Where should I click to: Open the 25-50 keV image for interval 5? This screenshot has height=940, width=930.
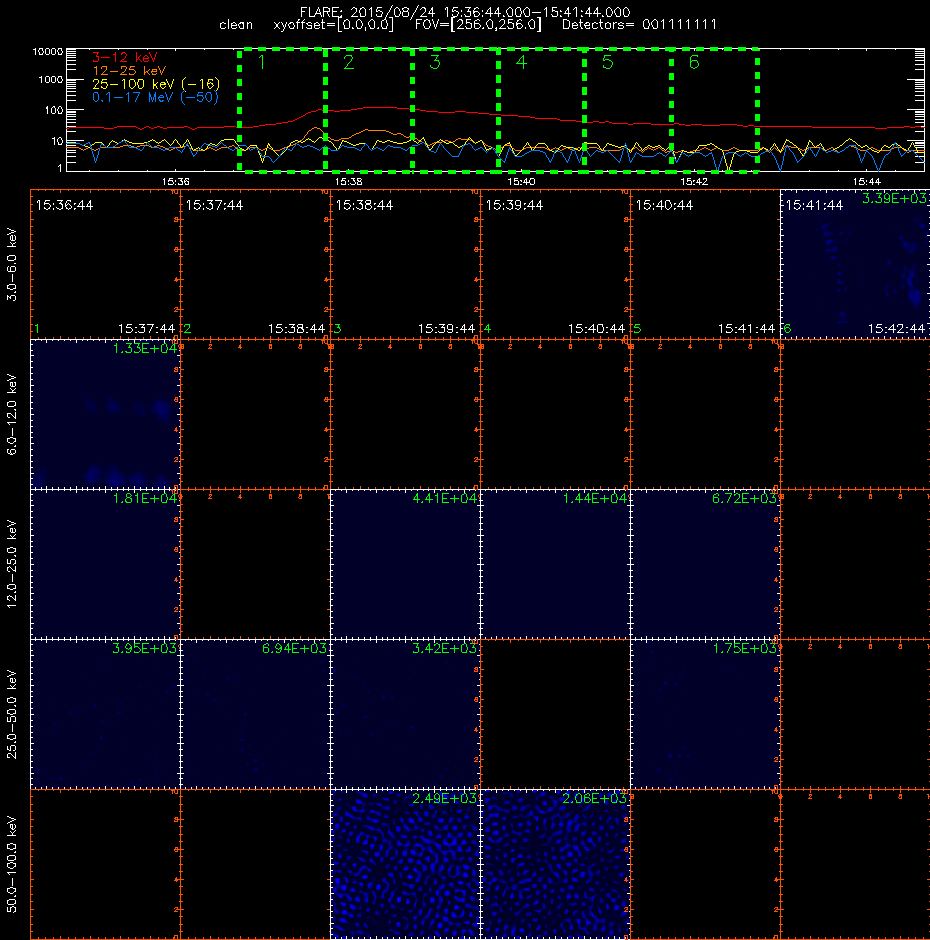[x=705, y=714]
